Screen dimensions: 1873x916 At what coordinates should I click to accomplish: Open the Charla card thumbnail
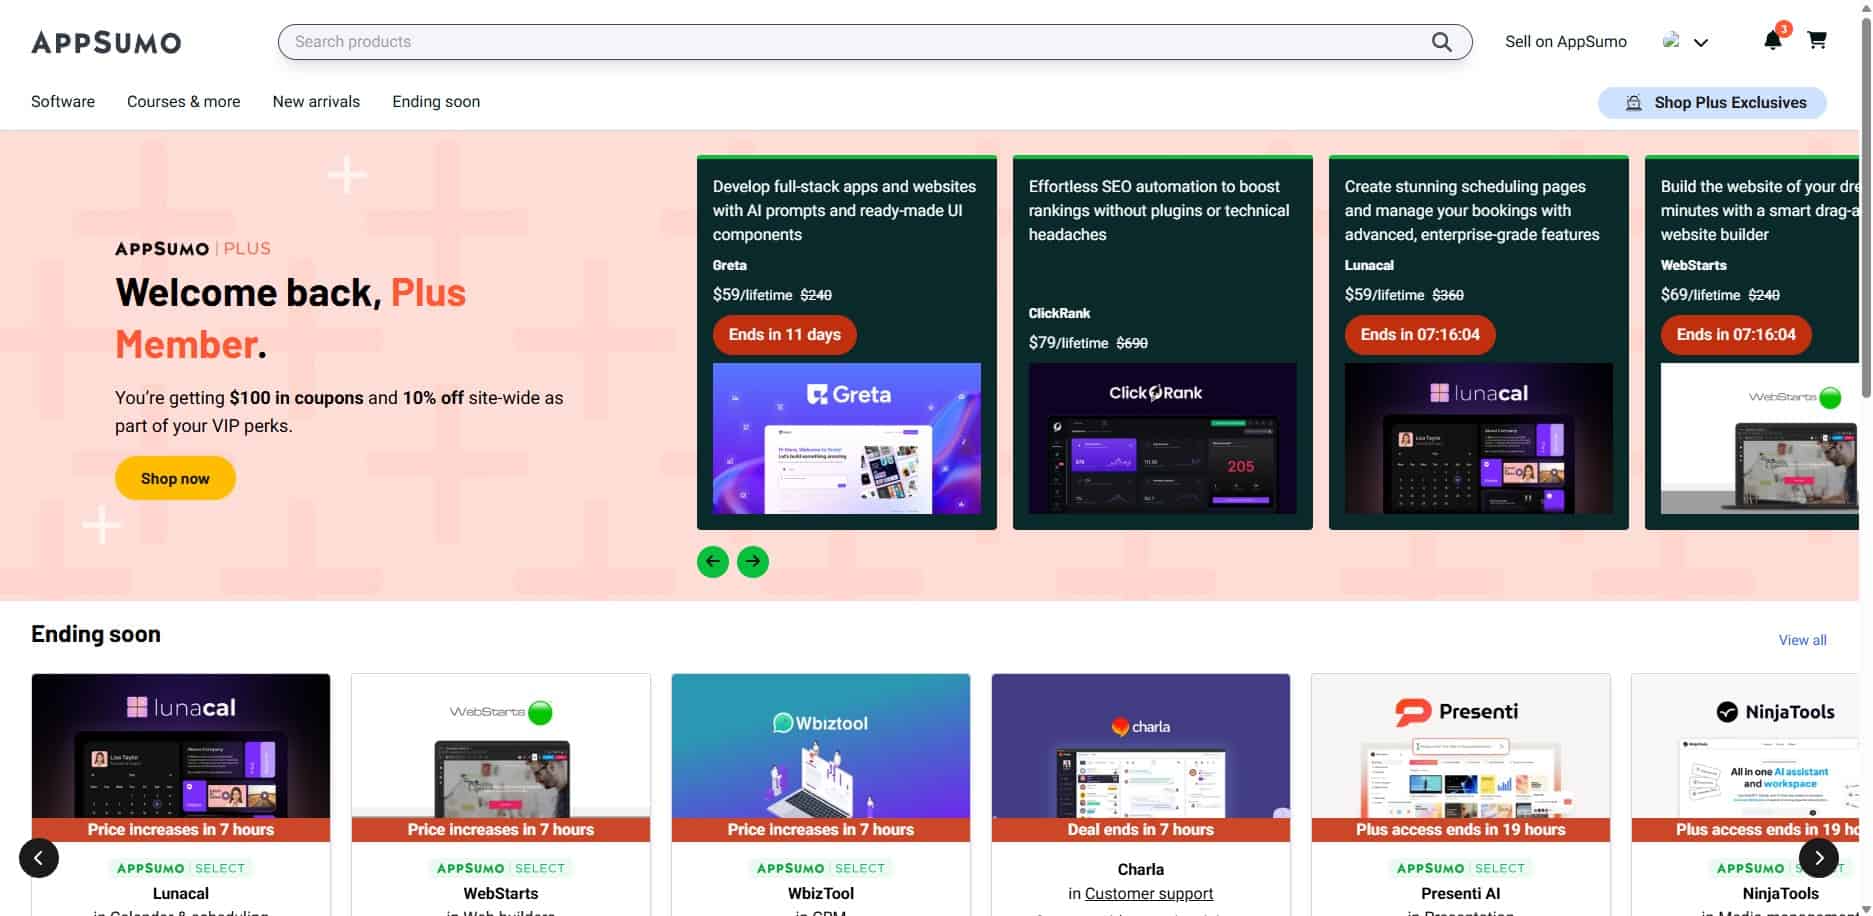coord(1141,746)
